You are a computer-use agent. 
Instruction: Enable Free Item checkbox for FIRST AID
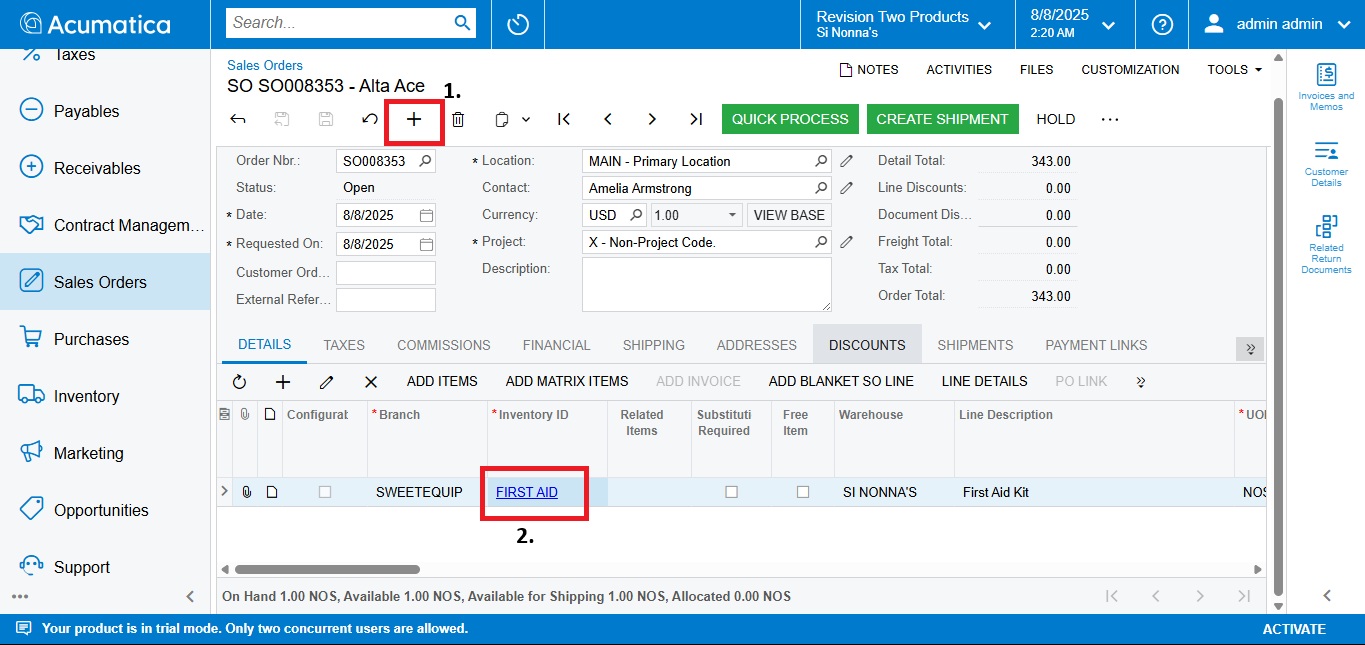click(x=802, y=492)
